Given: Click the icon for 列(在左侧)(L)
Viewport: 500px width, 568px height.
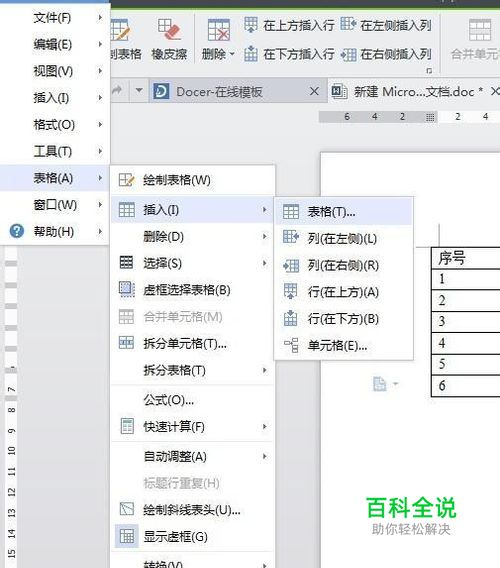Looking at the screenshot, I should (x=291, y=237).
